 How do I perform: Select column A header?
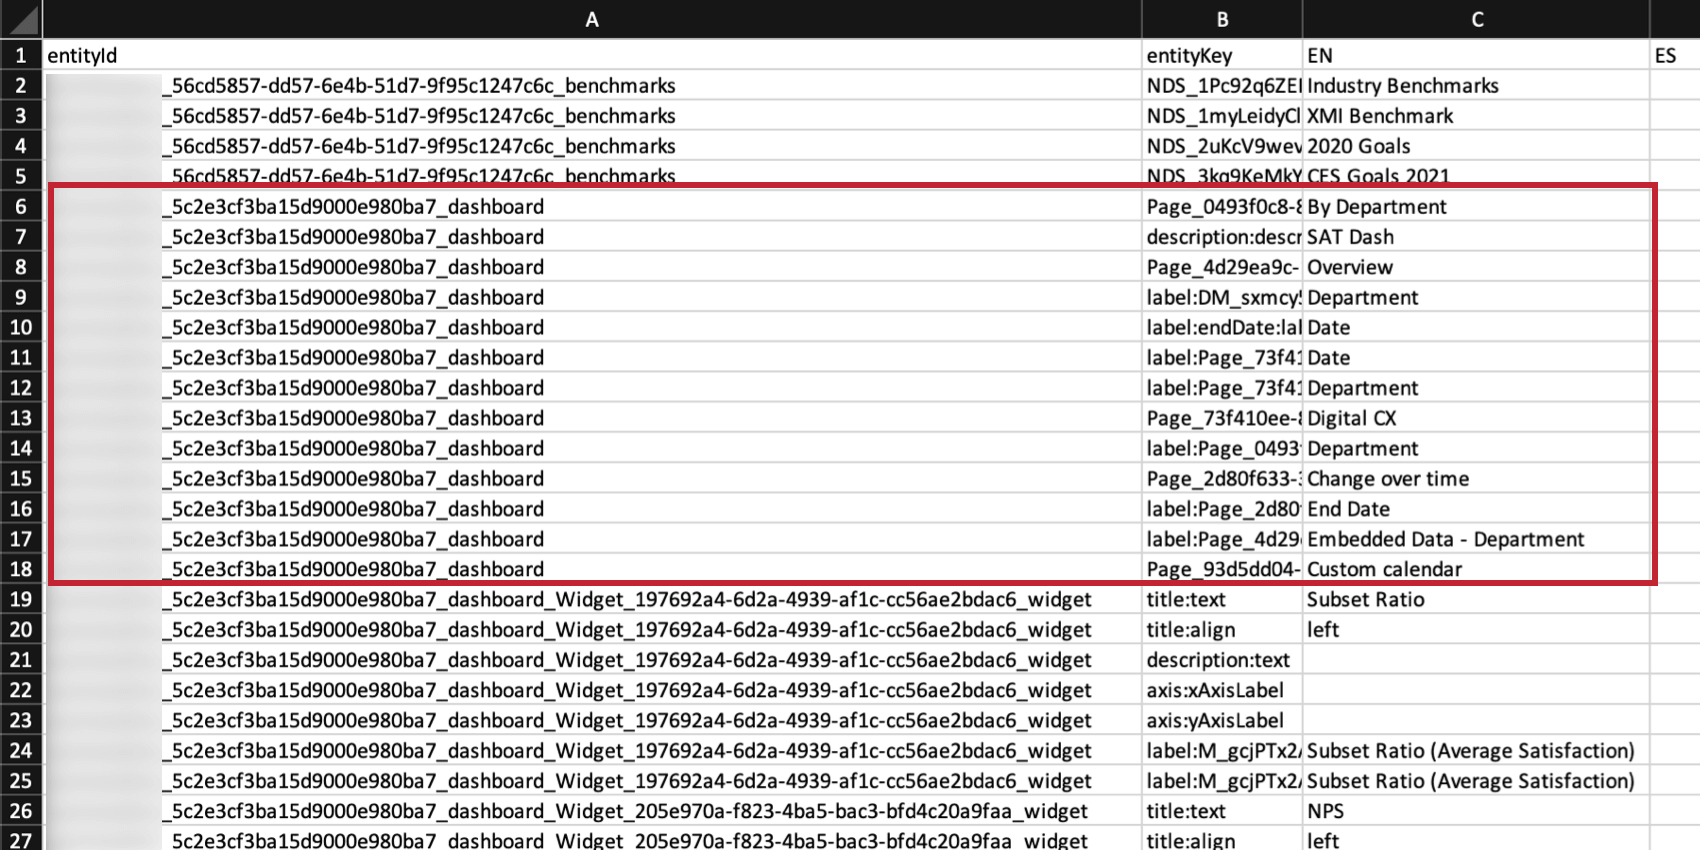pos(592,19)
